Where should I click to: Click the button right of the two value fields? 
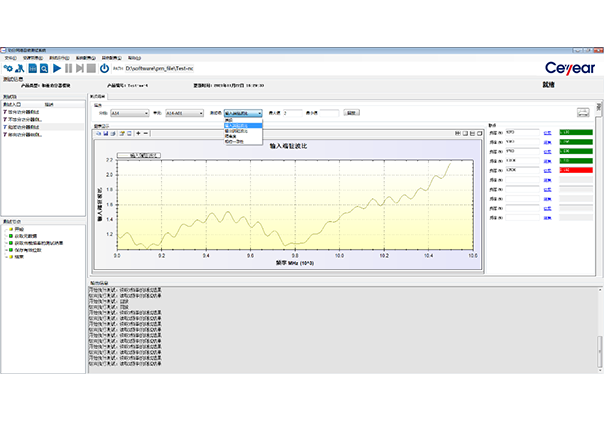(351, 113)
